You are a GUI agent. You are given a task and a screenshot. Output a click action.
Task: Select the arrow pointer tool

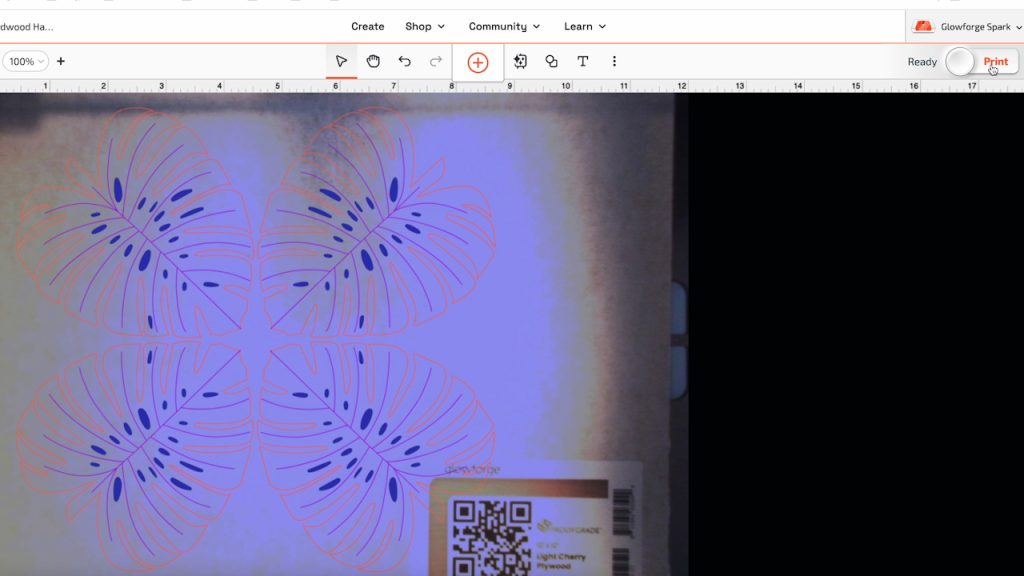[x=341, y=61]
